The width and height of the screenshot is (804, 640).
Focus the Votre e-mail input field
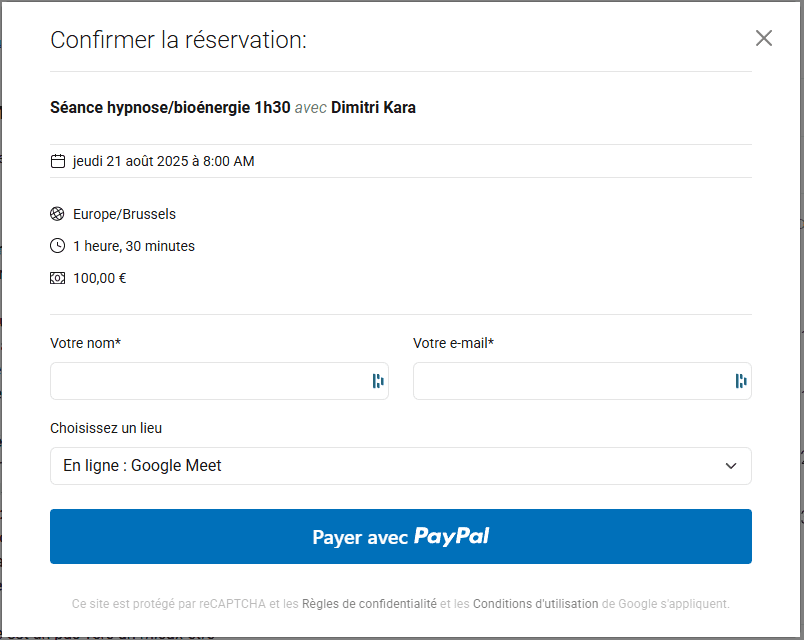[571, 381]
